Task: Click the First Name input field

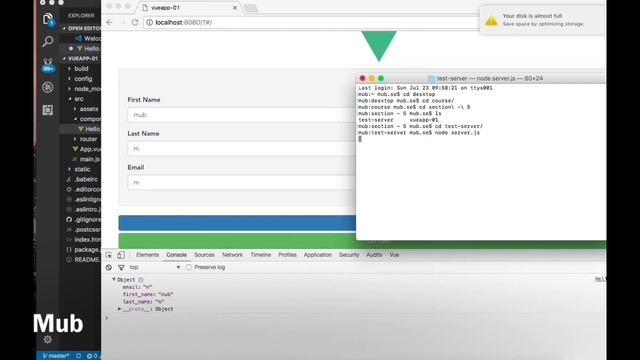Action: click(242, 115)
